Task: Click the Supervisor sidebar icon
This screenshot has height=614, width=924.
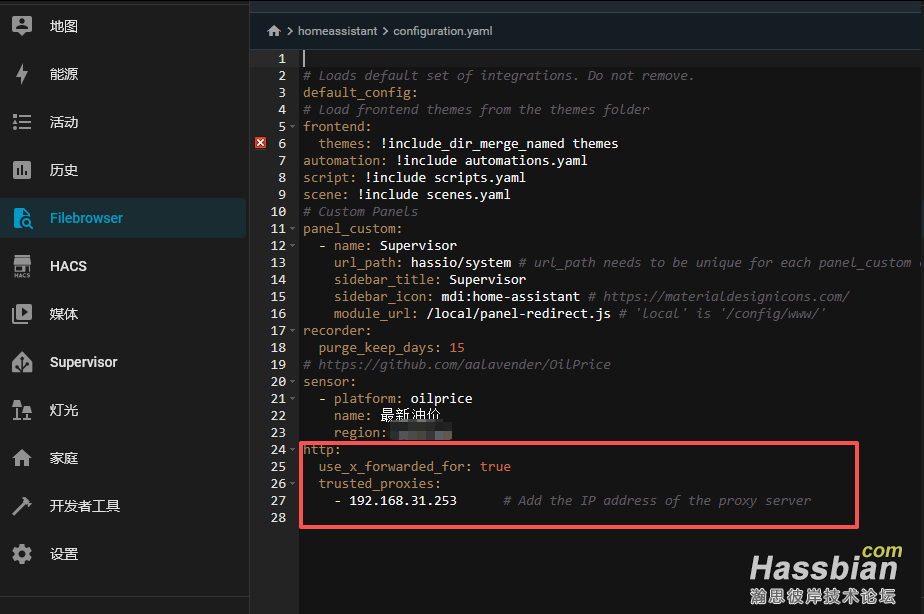Action: tap(22, 362)
